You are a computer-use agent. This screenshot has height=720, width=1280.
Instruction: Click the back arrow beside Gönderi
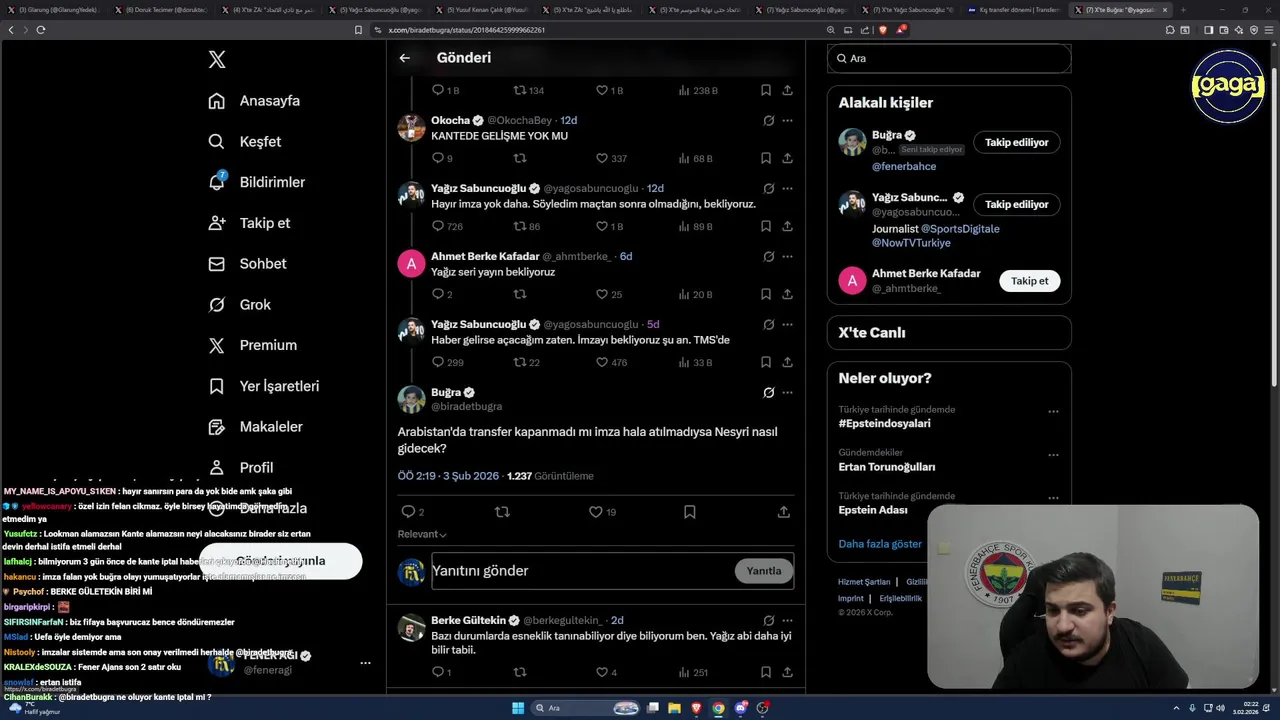(405, 58)
